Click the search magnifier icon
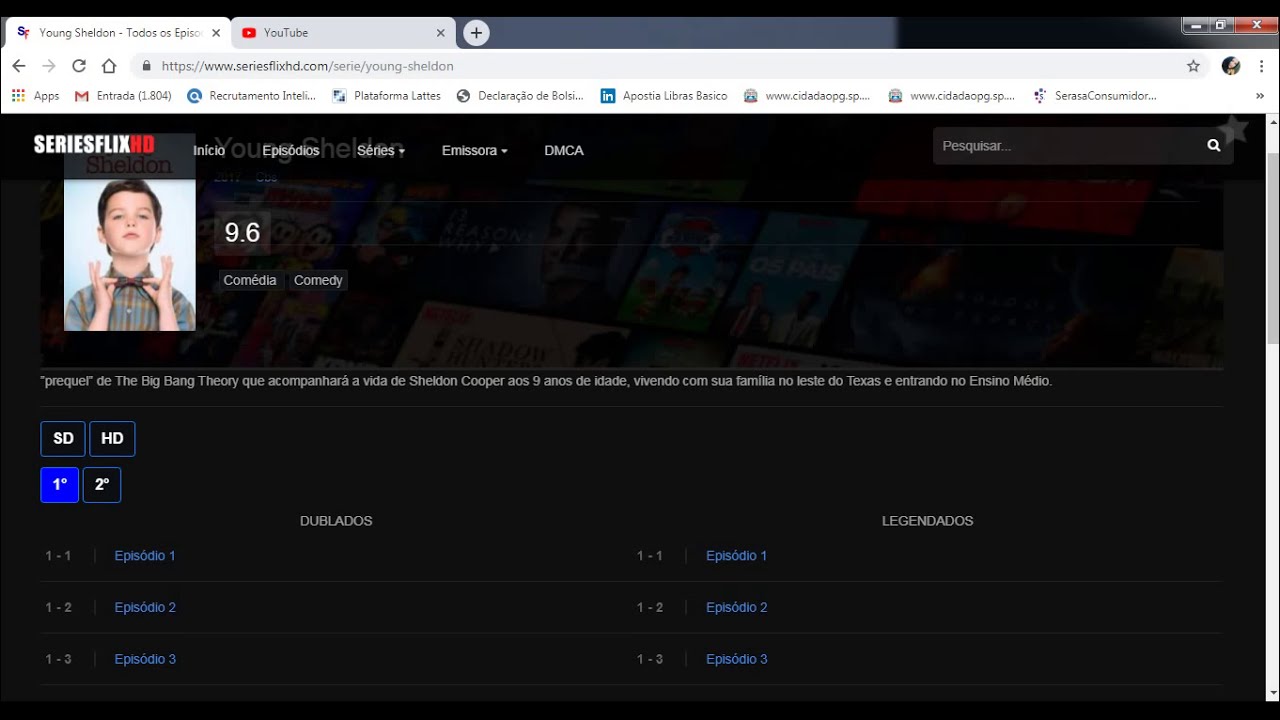This screenshot has width=1280, height=720. pos(1213,146)
